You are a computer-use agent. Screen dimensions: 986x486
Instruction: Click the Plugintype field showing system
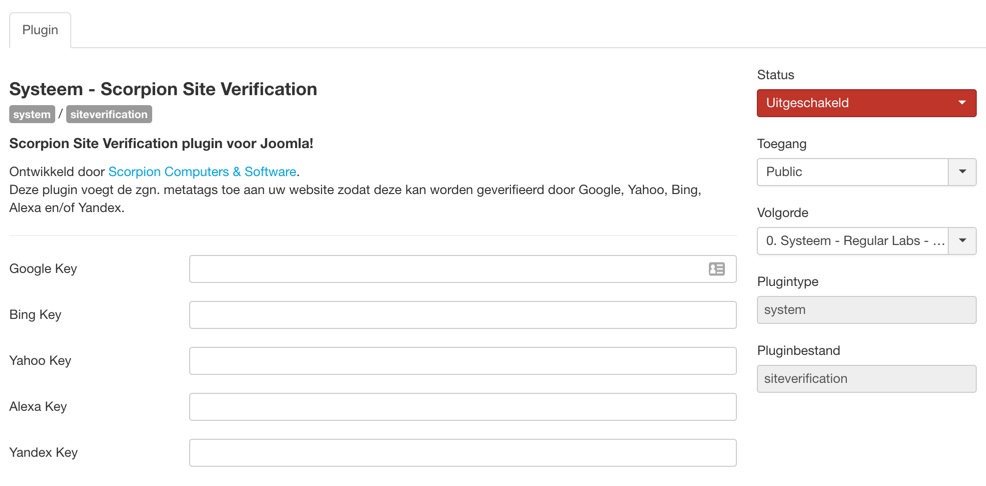click(x=866, y=310)
